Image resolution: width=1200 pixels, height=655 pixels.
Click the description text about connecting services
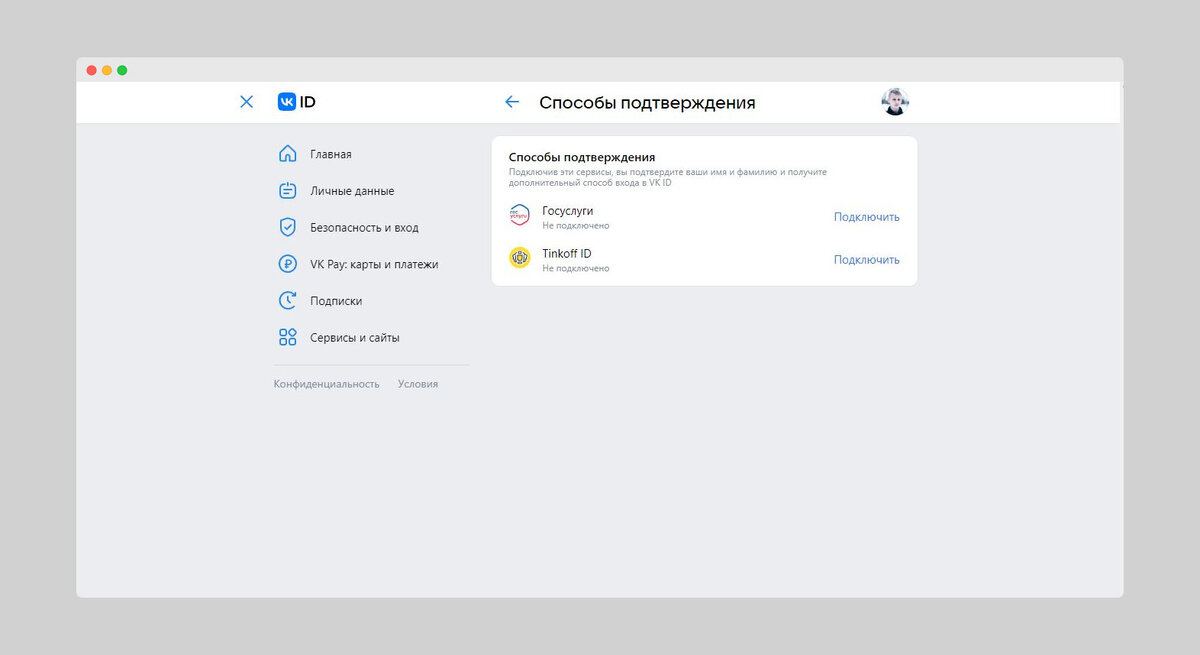click(668, 177)
